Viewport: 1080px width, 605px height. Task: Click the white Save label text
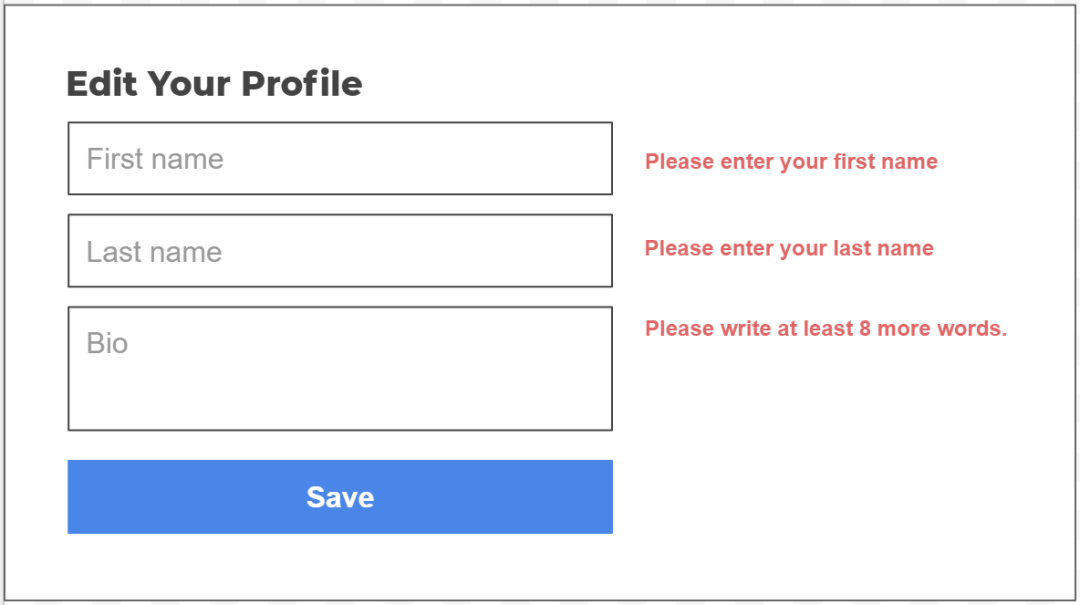tap(340, 497)
